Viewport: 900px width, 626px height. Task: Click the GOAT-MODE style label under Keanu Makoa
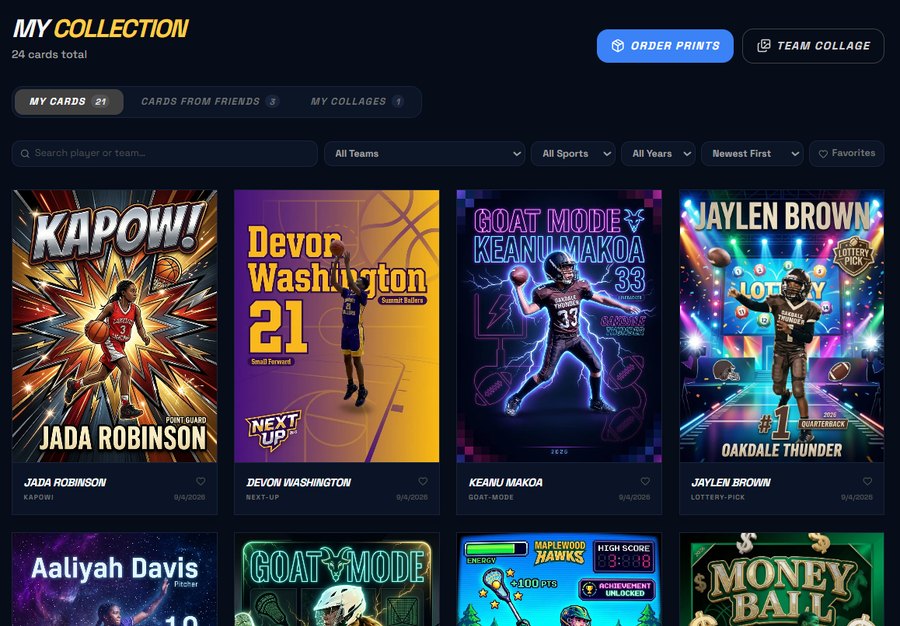pos(491,497)
